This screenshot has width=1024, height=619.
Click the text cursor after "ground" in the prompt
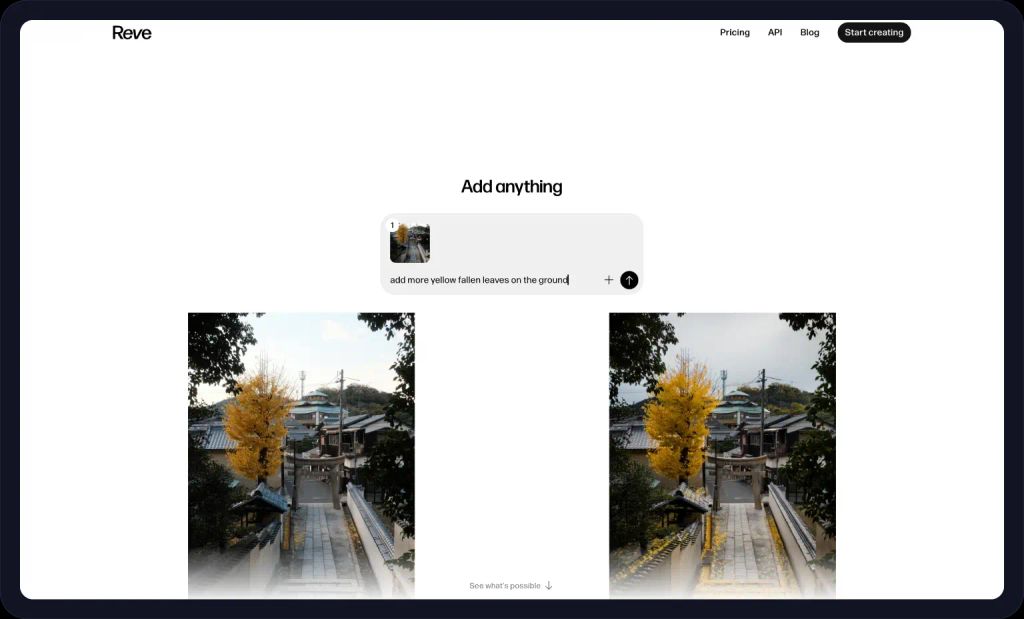(x=568, y=280)
